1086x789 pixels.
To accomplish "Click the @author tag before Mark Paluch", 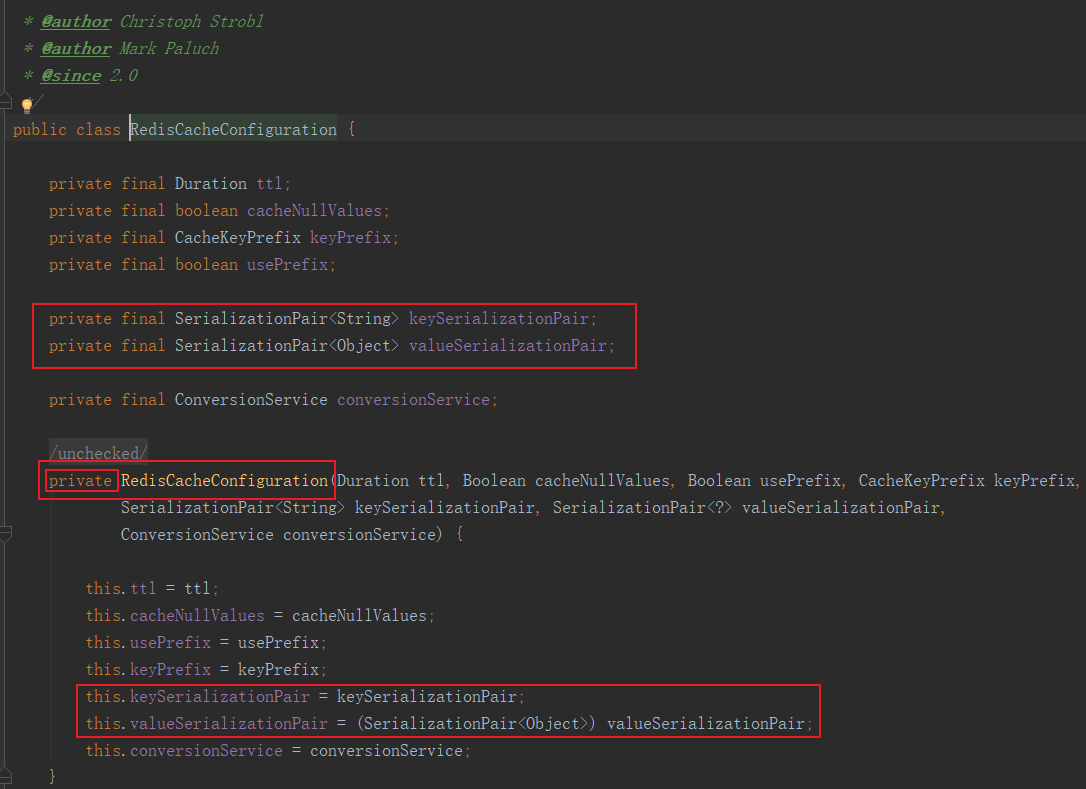I will point(75,48).
